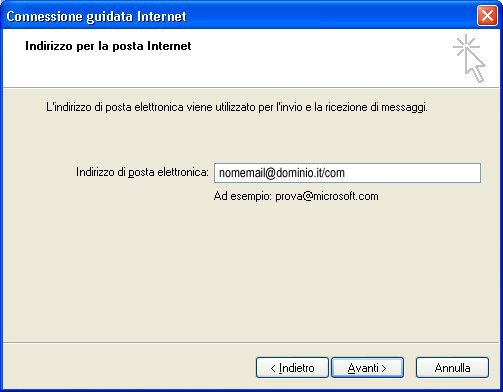The width and height of the screenshot is (503, 392).
Task: Click the example text 'prova@microsoft.com'
Action: pyautogui.click(x=327, y=196)
